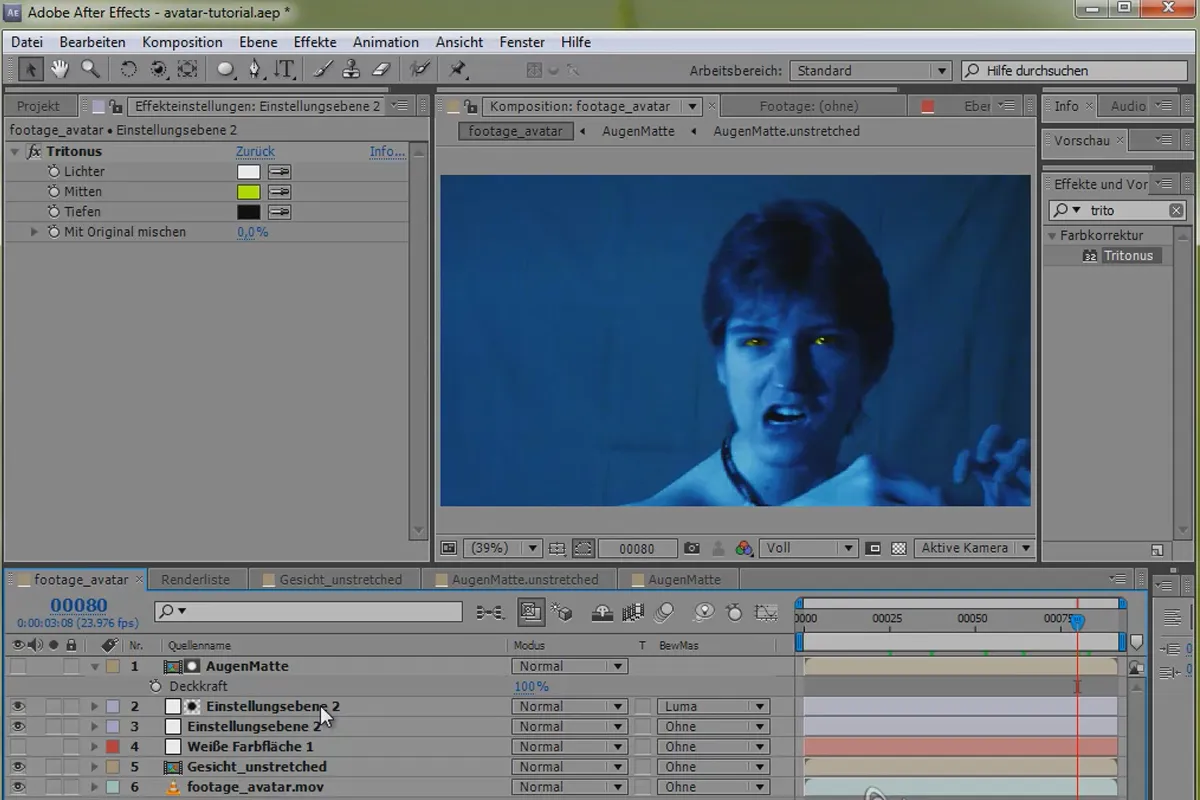Click the snapshot camera icon below viewer

(x=692, y=548)
